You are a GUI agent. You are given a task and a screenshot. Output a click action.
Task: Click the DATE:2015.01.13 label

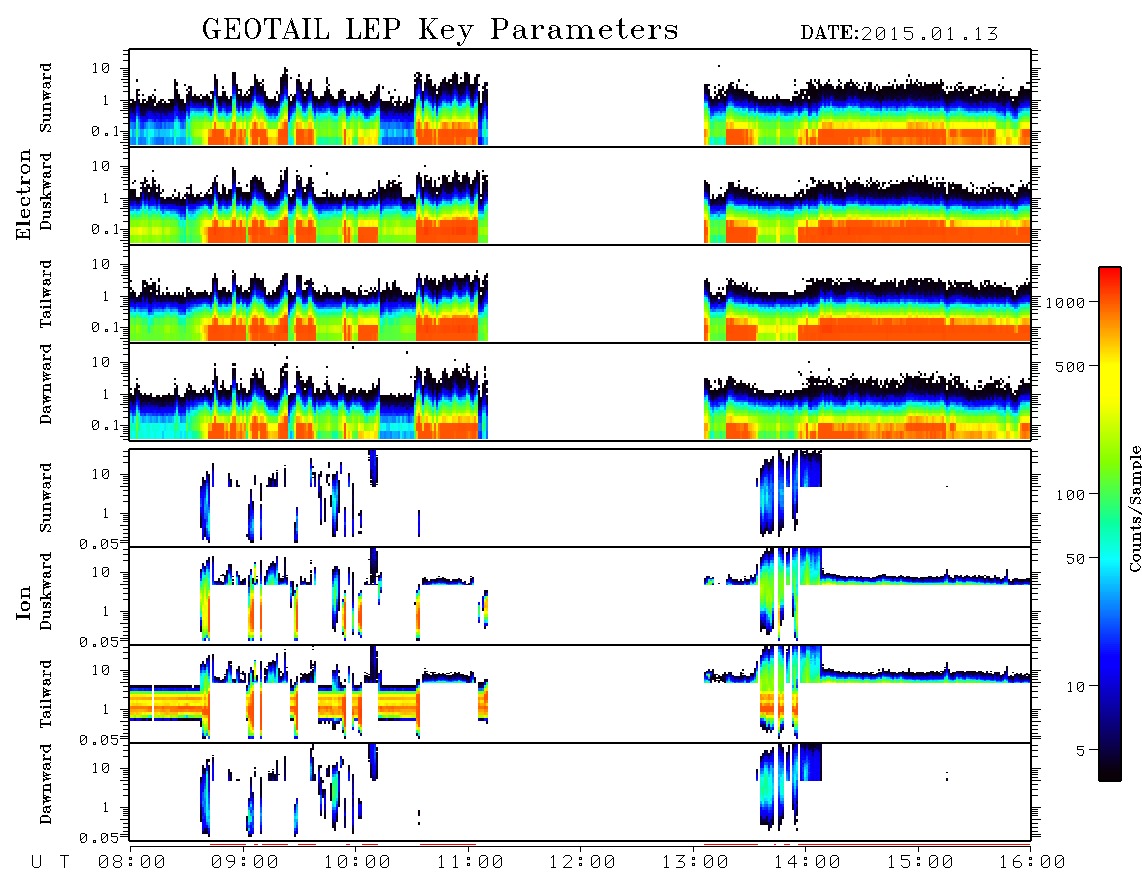[x=899, y=34]
